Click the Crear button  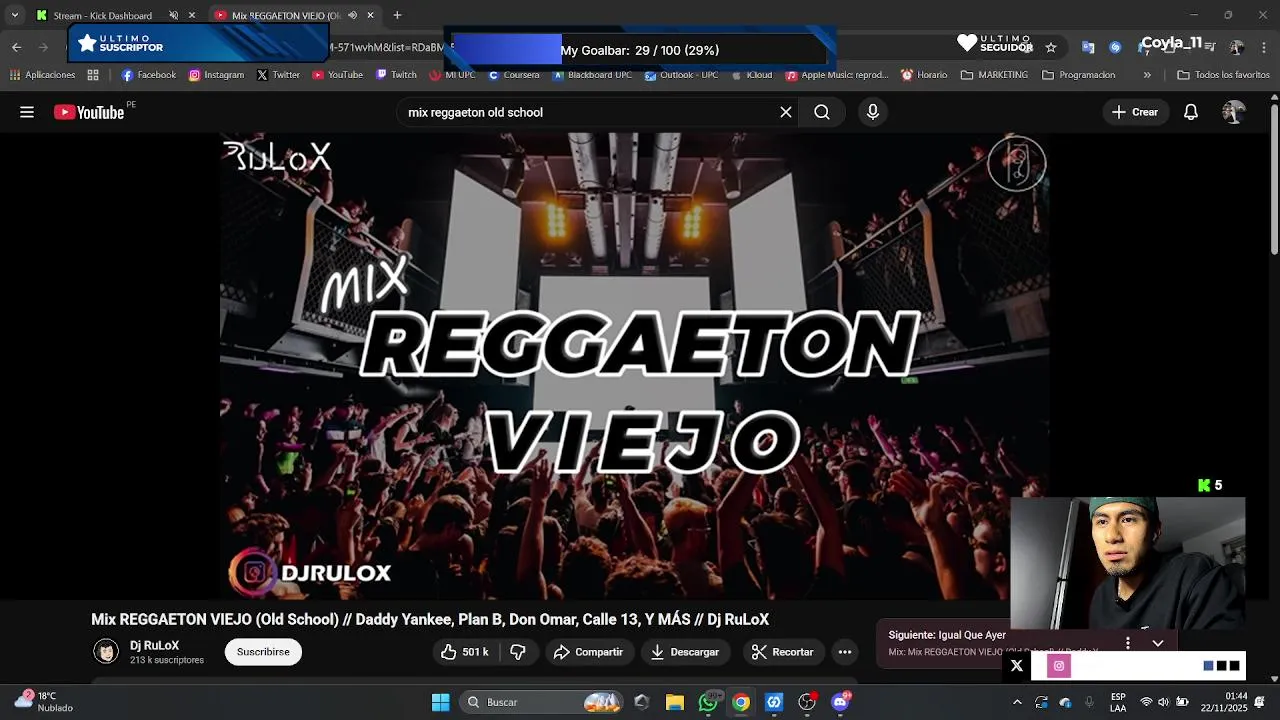tap(1135, 112)
